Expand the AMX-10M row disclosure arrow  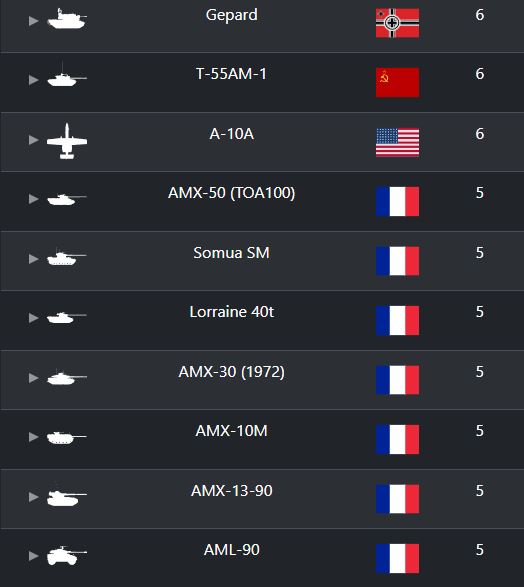pos(34,437)
